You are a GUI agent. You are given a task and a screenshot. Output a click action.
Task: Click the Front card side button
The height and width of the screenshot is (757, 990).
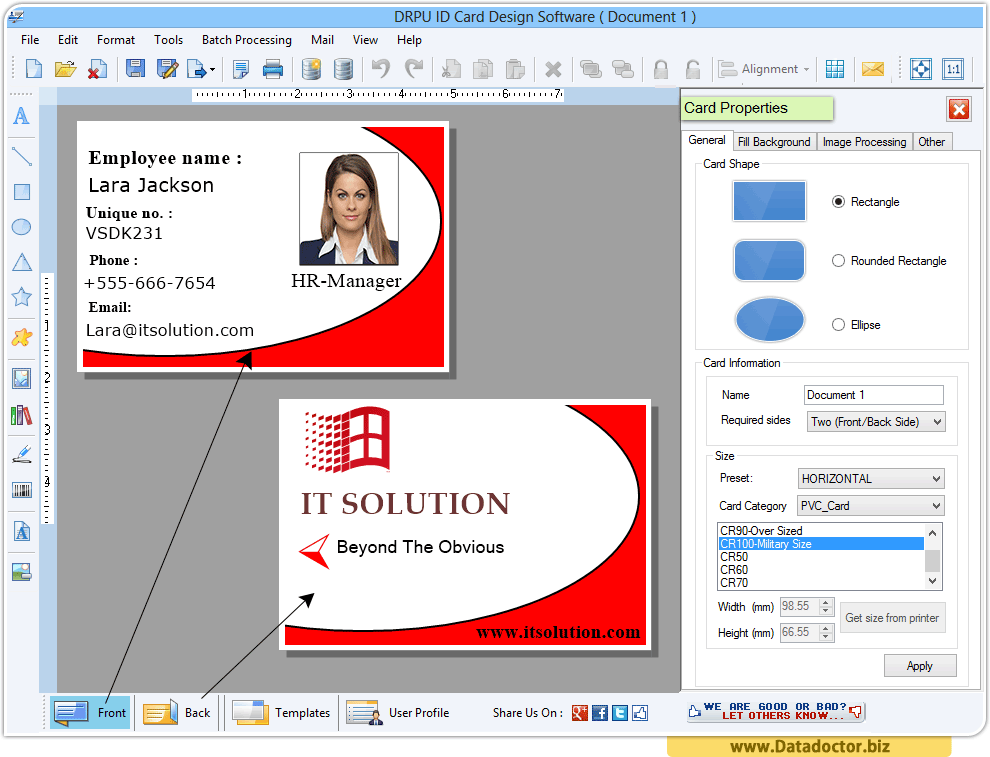(90, 713)
